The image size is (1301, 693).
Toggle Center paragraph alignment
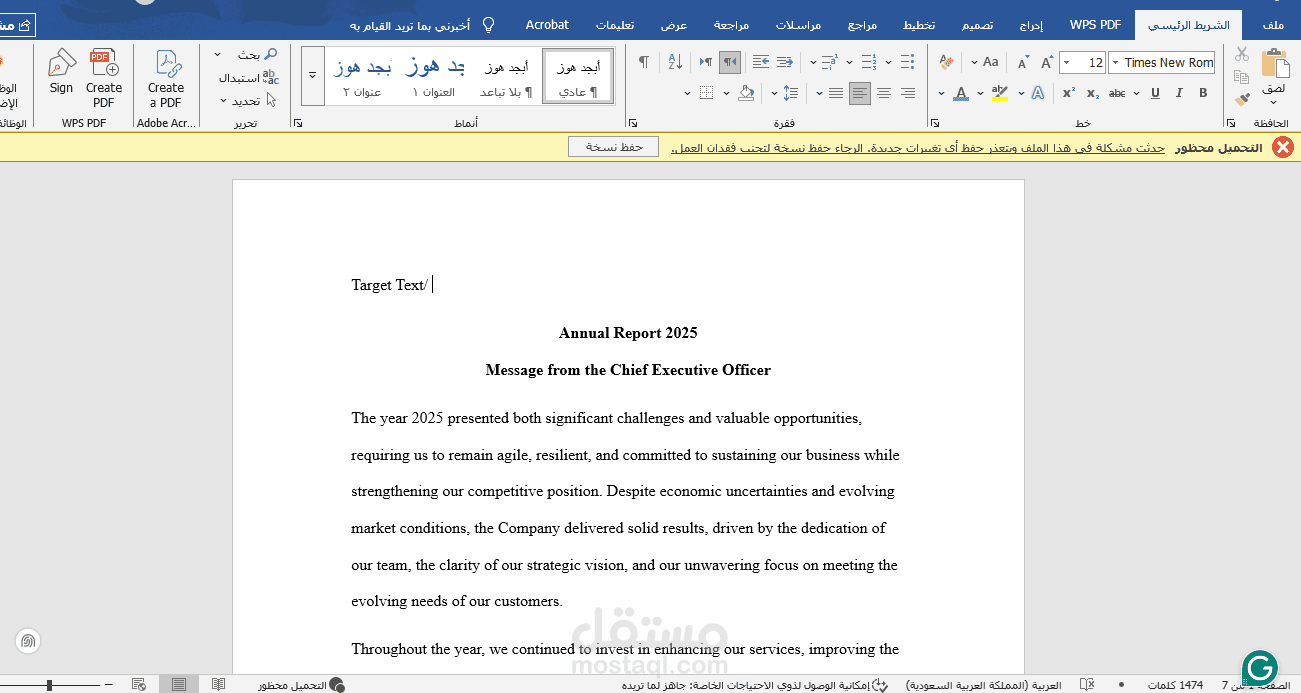click(x=884, y=93)
